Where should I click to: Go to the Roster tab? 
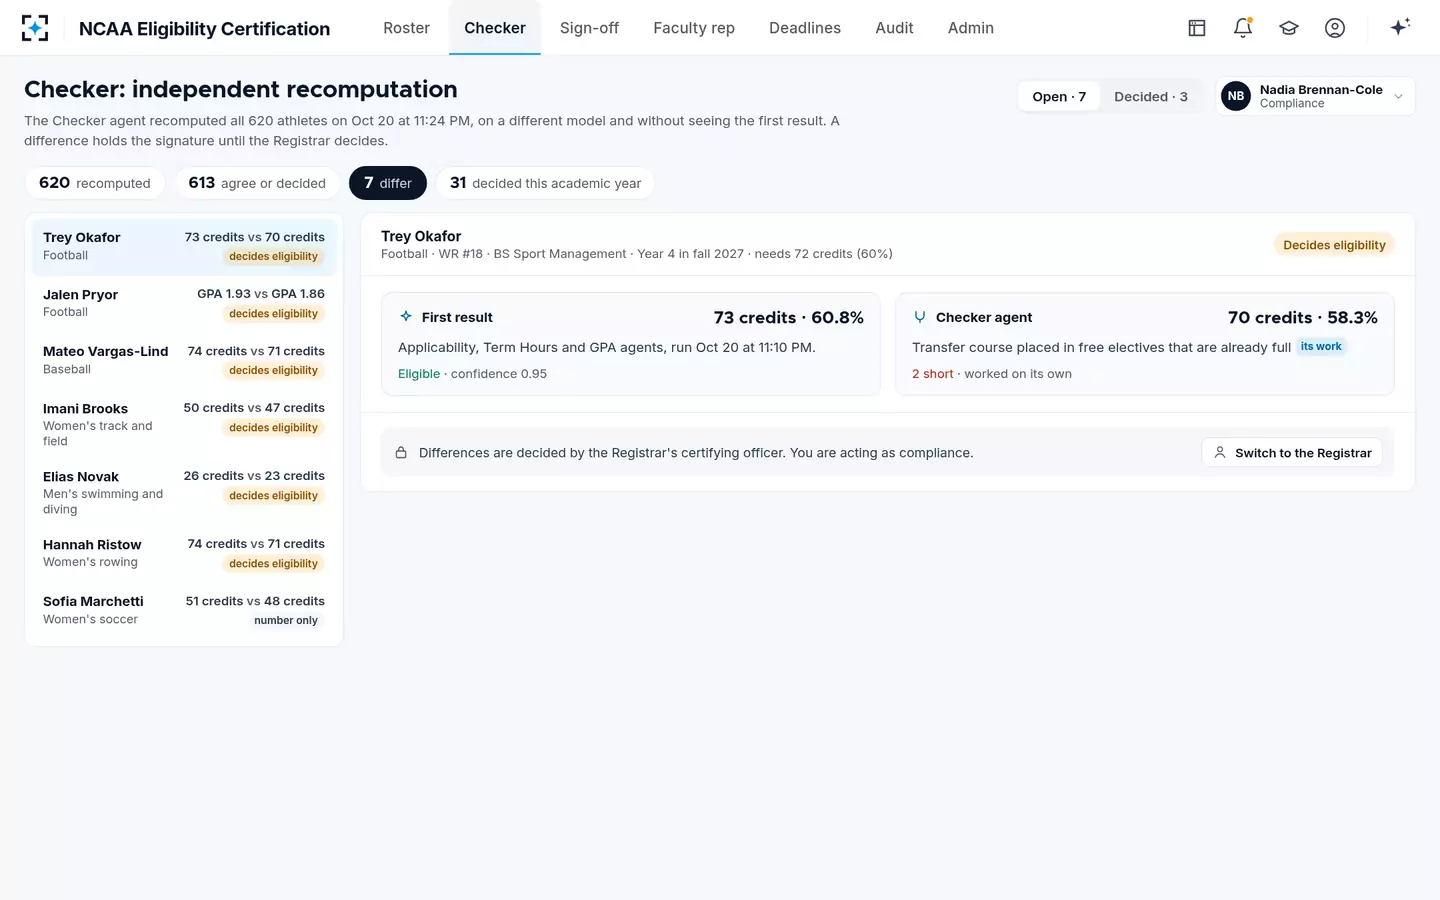(x=407, y=28)
